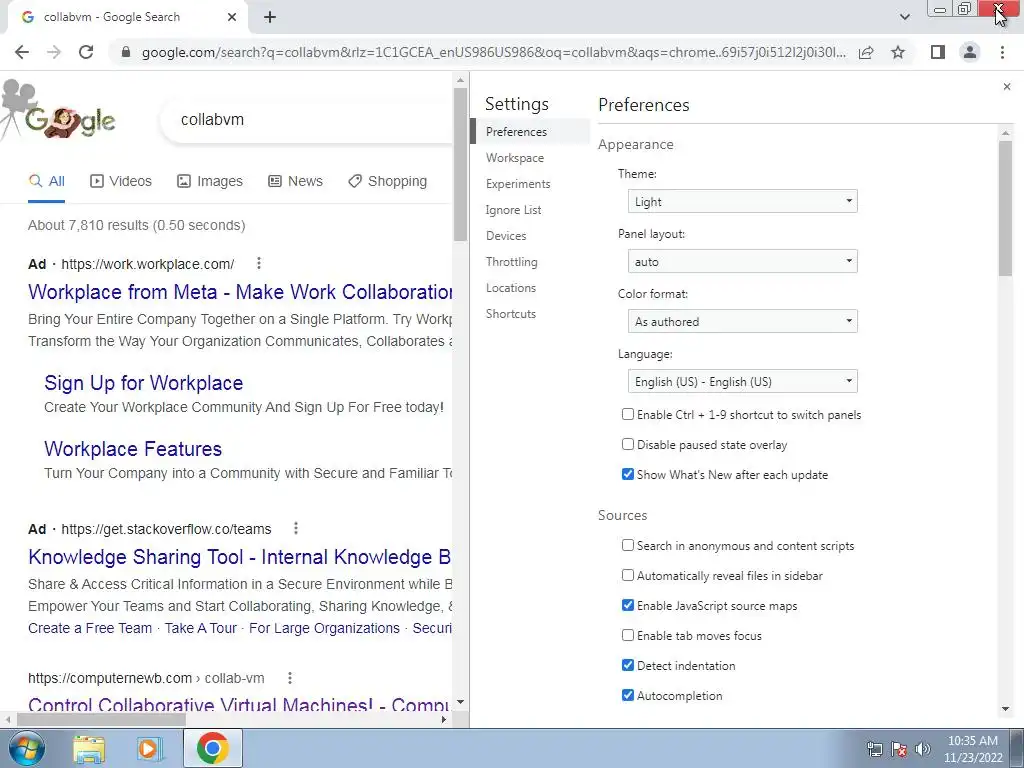This screenshot has height=768, width=1024.
Task: Click the browser forward arrow
Action: [x=54, y=52]
